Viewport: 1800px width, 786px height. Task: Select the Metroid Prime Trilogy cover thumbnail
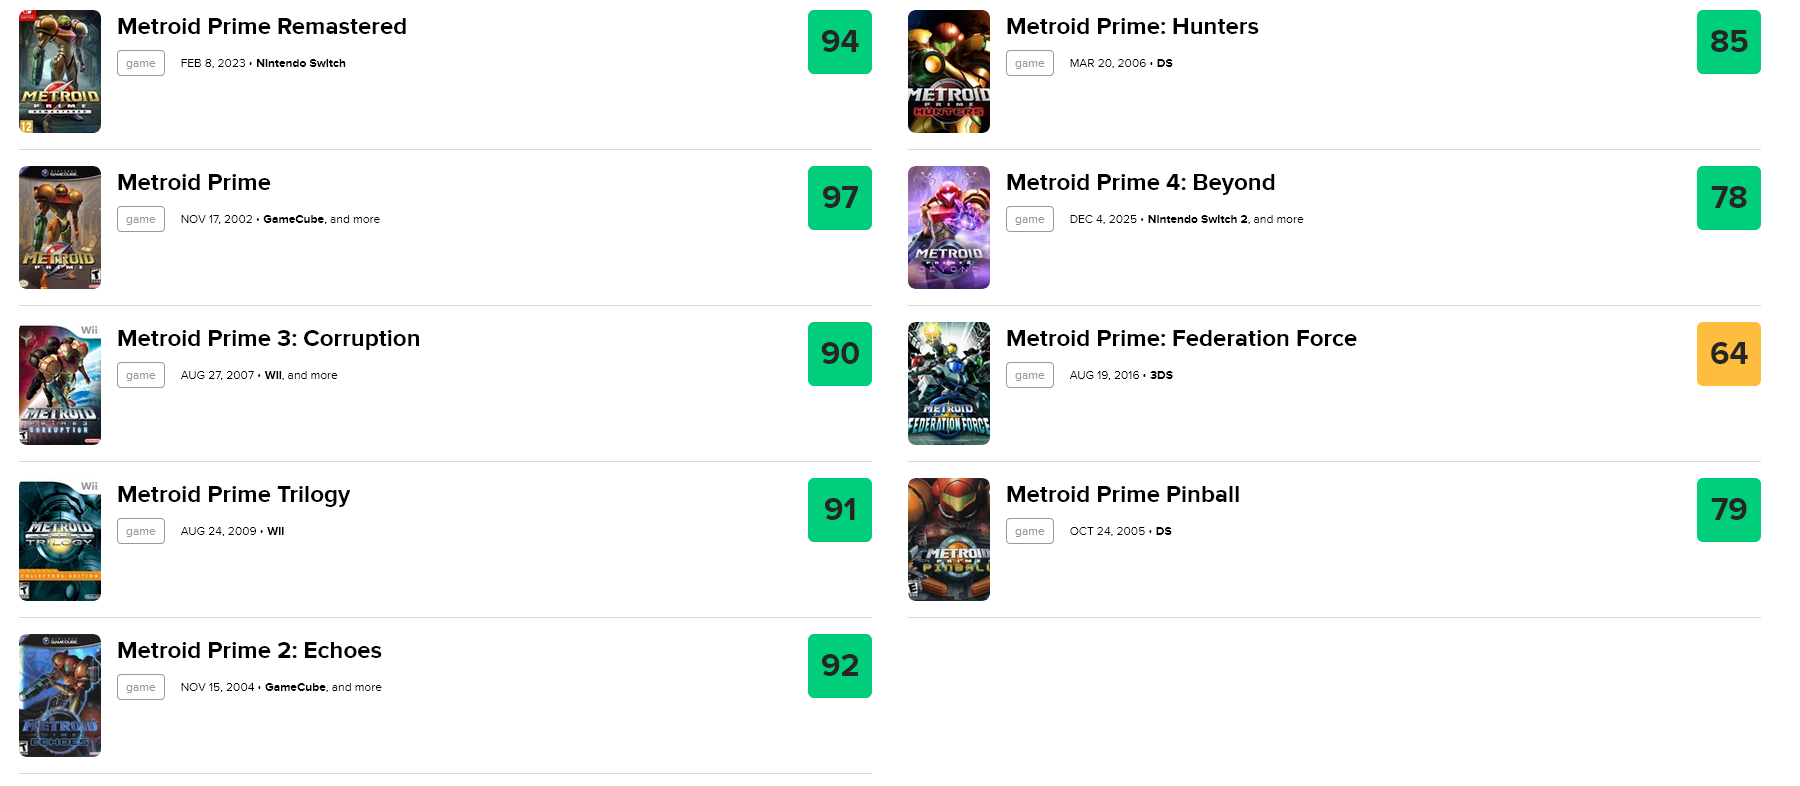[x=60, y=540]
